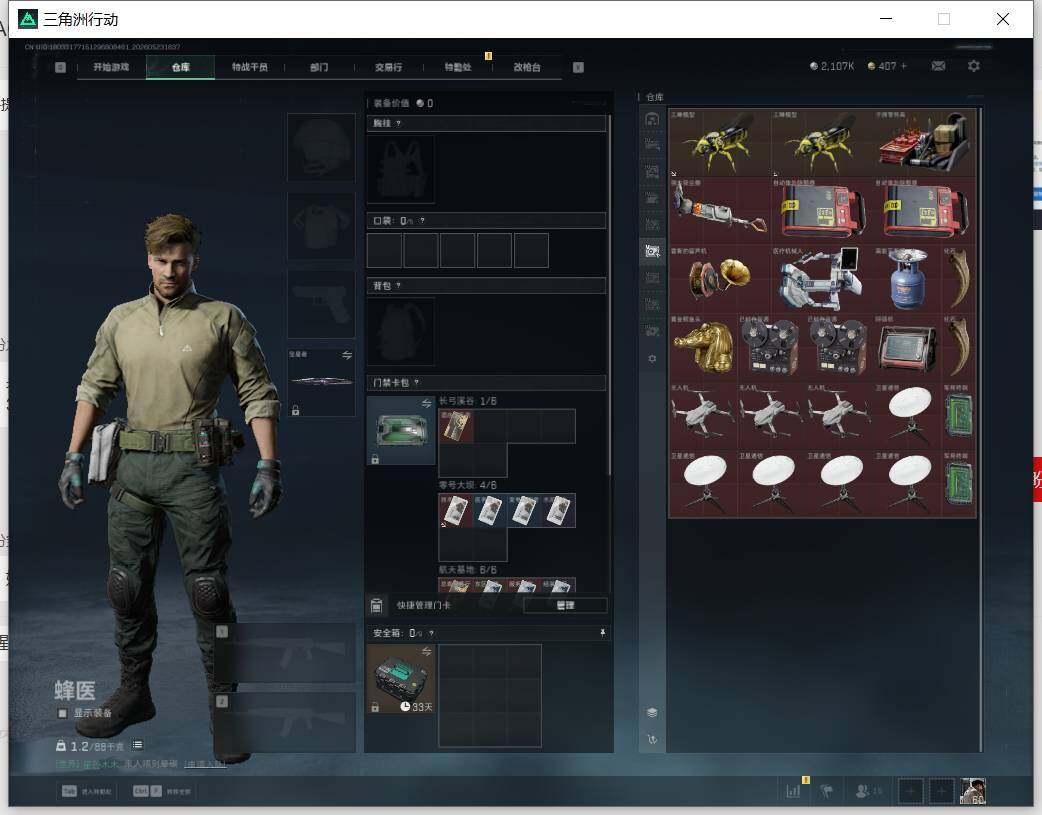
Task: Click the swap arrows on the melee knife slot
Action: (347, 355)
